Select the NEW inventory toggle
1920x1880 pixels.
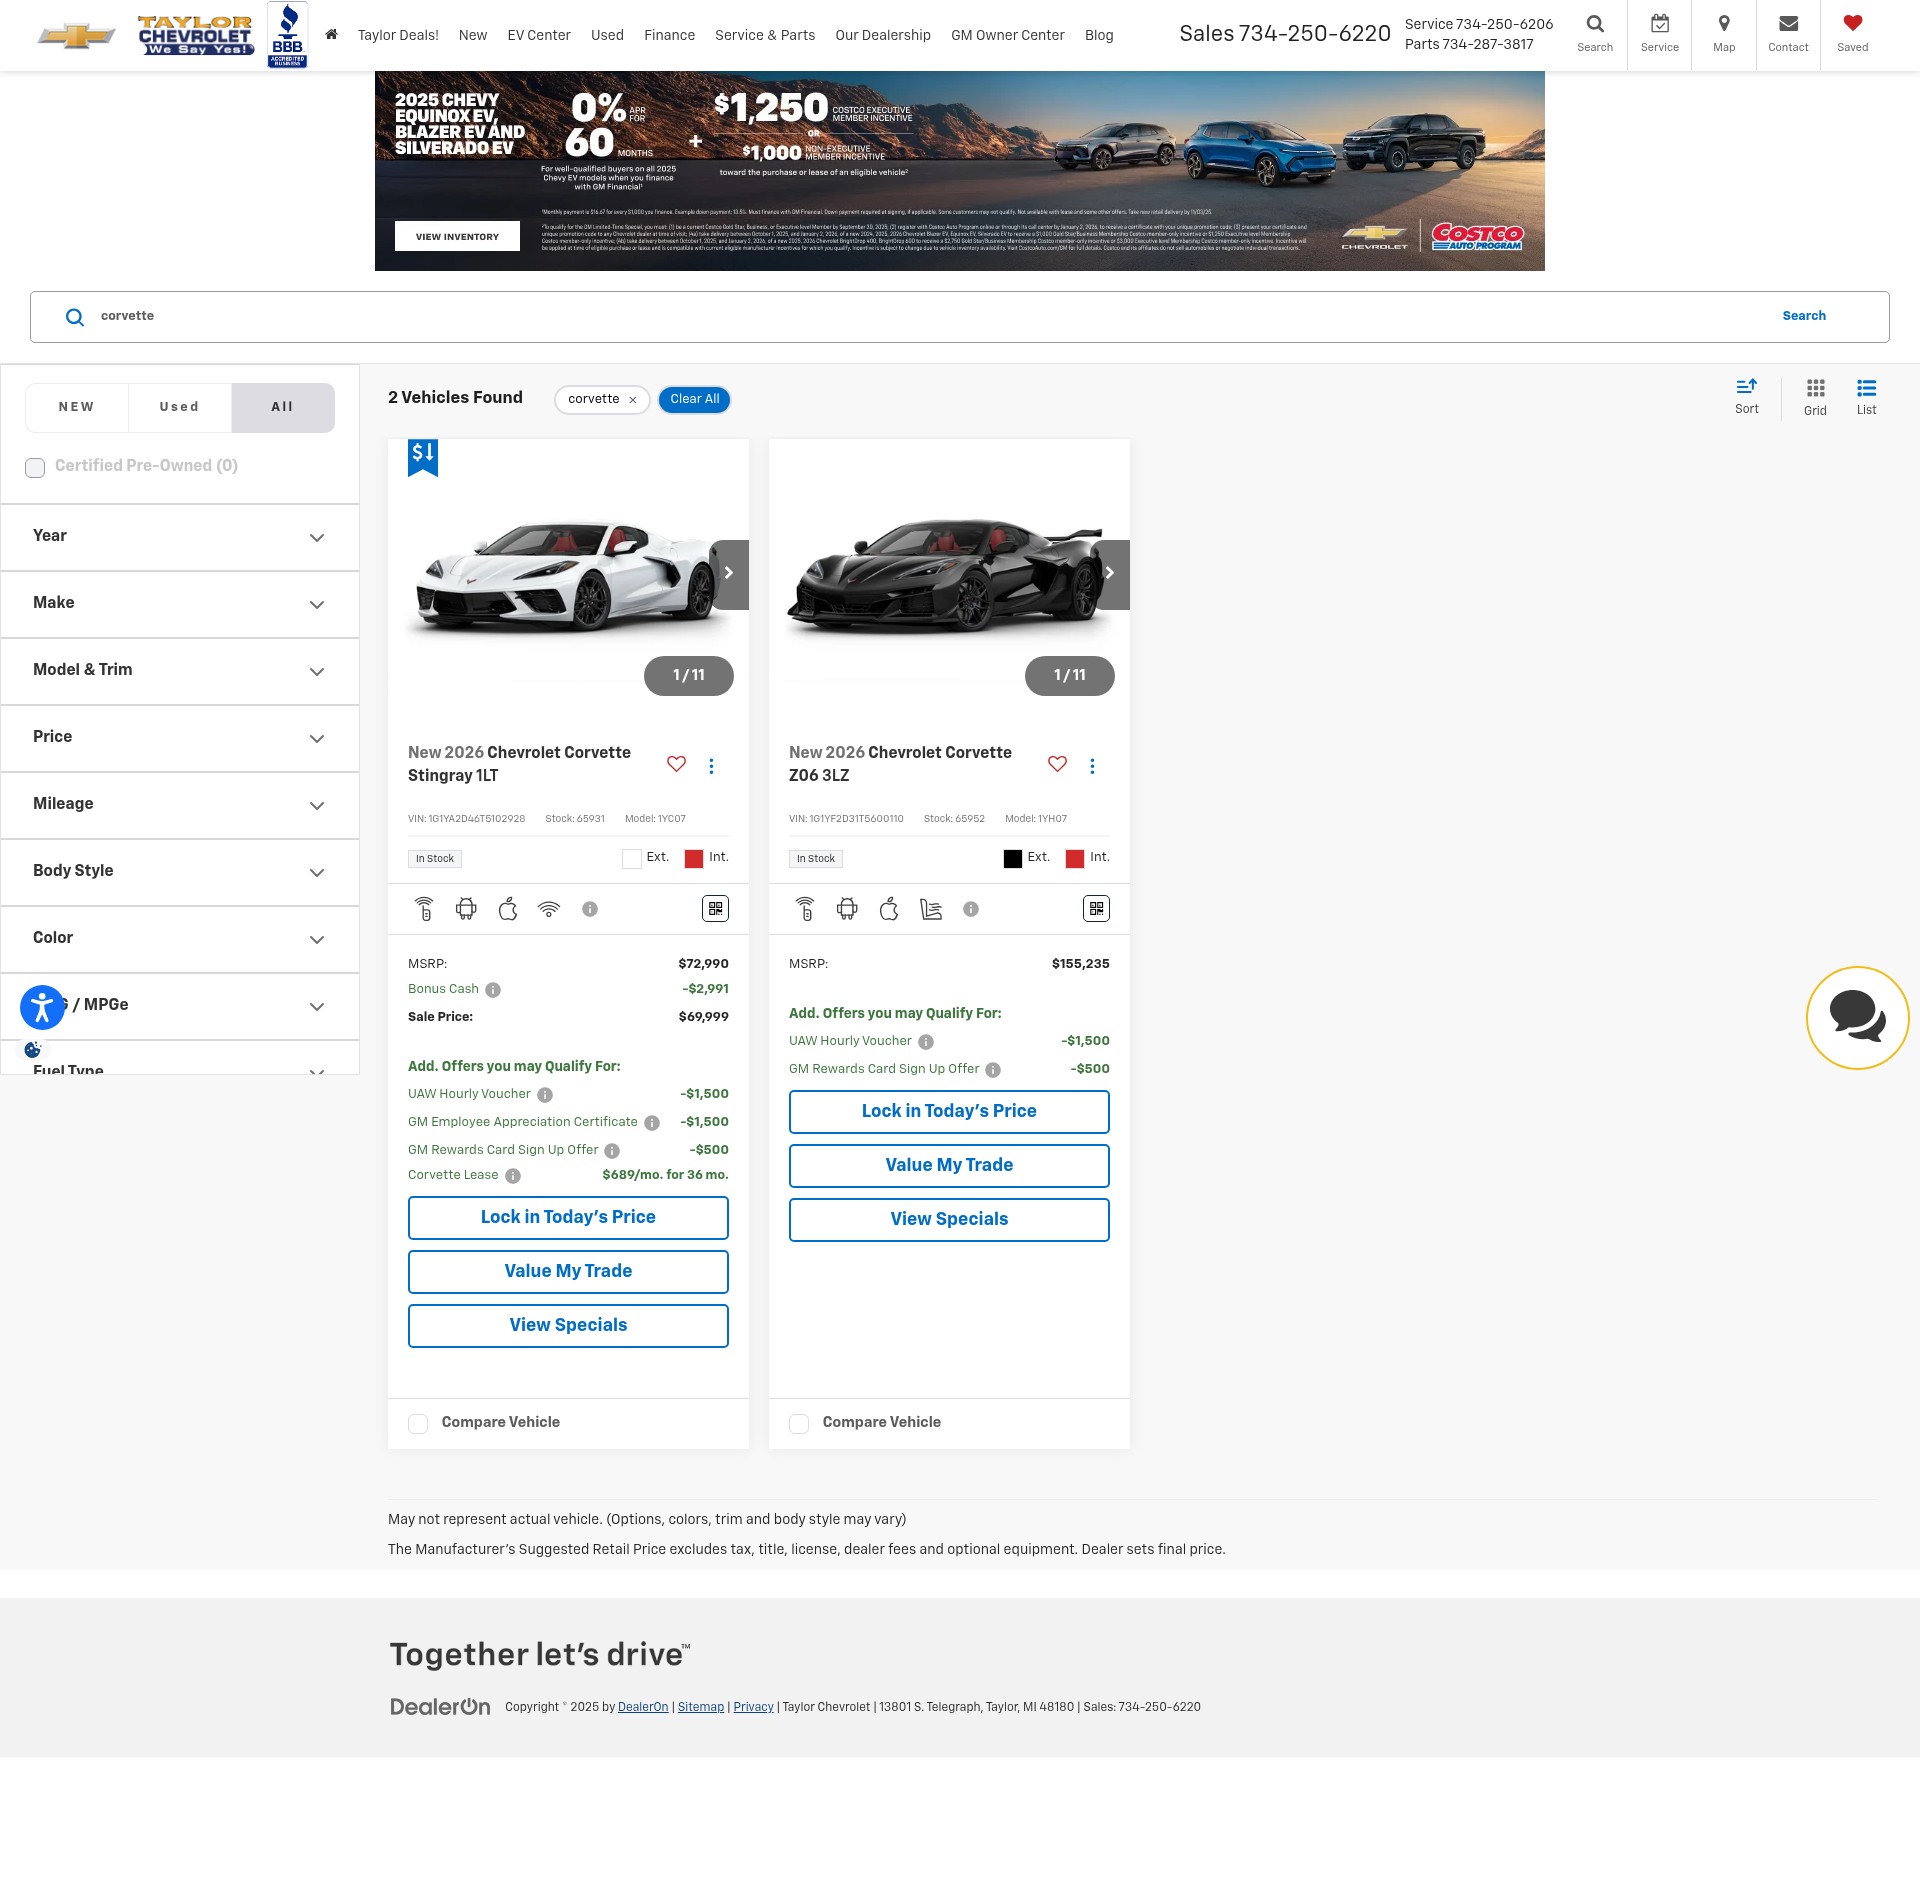pos(77,407)
